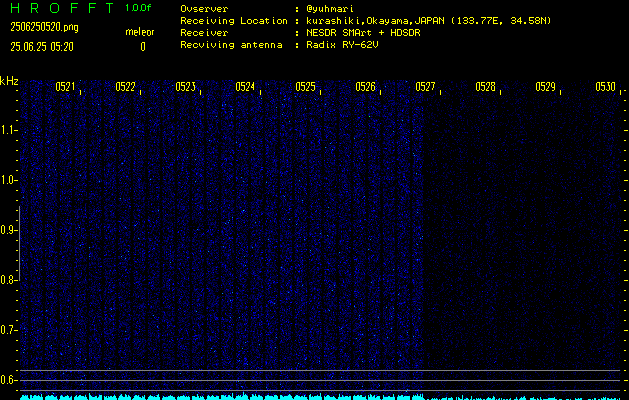This screenshot has width=629, height=400.
Task: Click the 1.0 kHz axis label
Action: coord(8,180)
